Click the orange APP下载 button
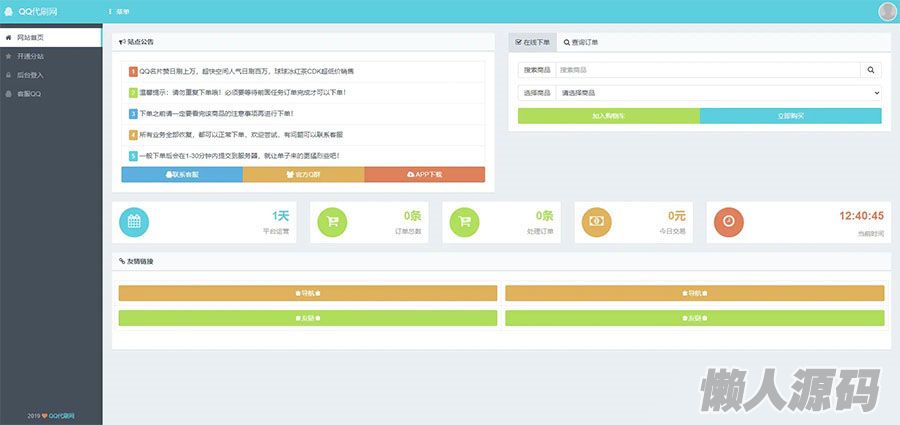The image size is (900, 425). click(x=424, y=174)
